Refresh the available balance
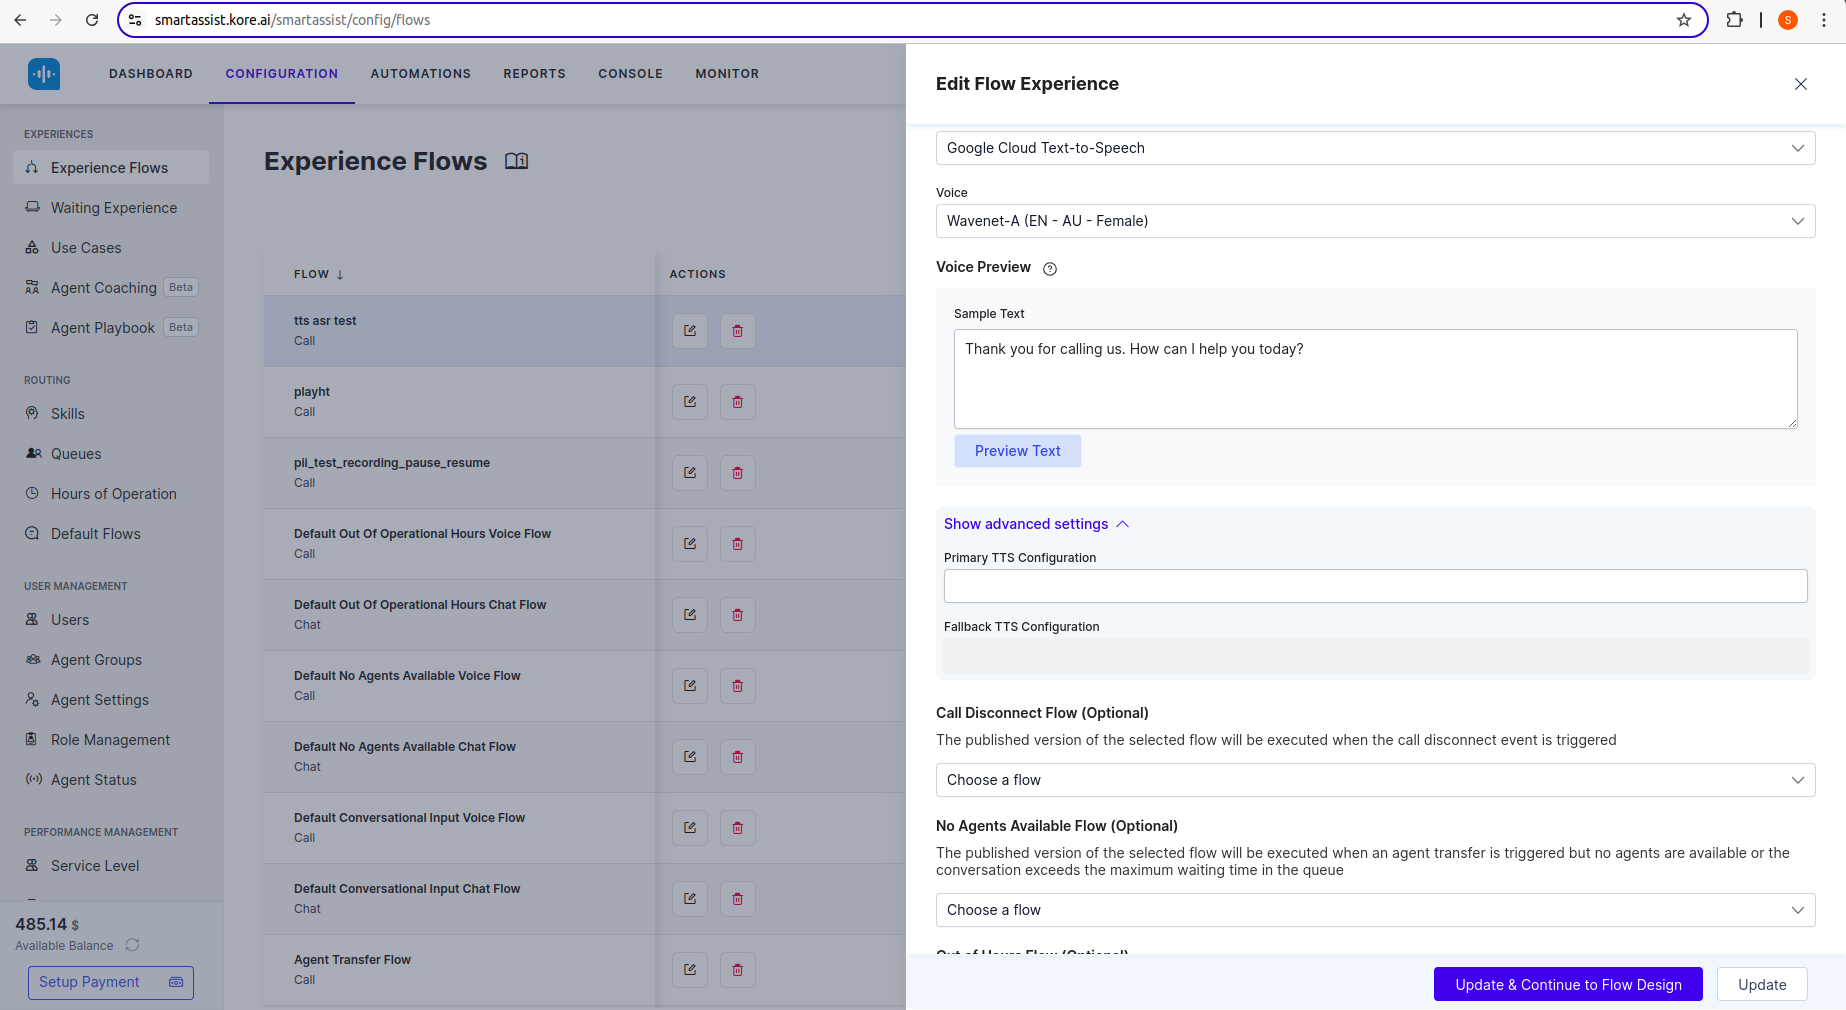The height and width of the screenshot is (1010, 1846). pos(132,945)
